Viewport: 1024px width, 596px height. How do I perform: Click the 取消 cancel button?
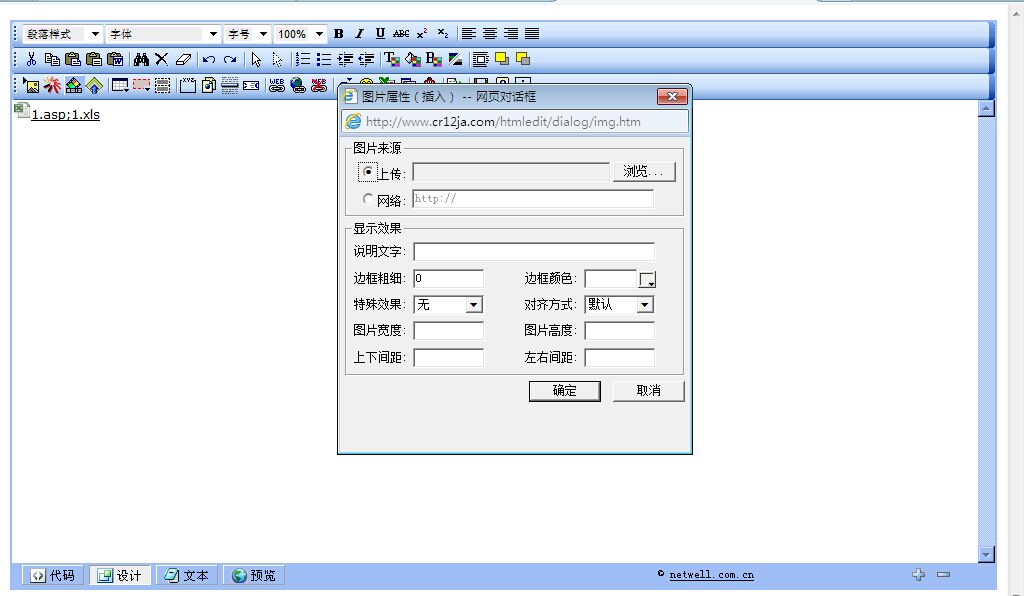click(648, 390)
